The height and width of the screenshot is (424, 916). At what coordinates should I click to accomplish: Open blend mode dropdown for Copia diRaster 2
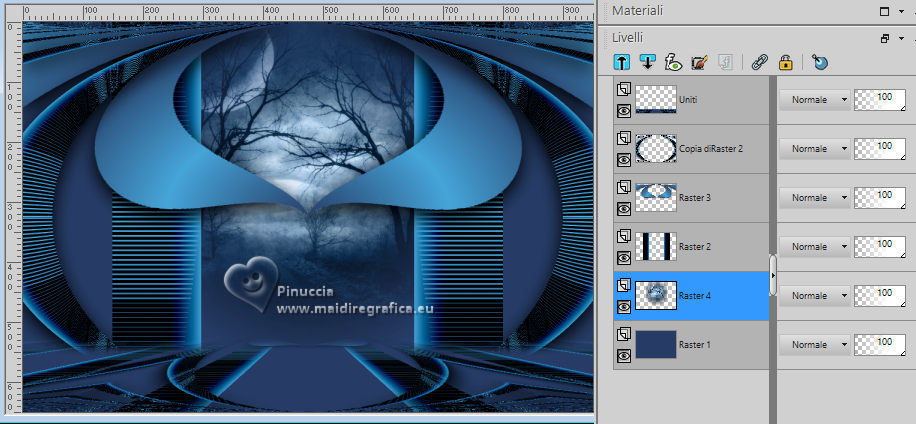pos(815,149)
